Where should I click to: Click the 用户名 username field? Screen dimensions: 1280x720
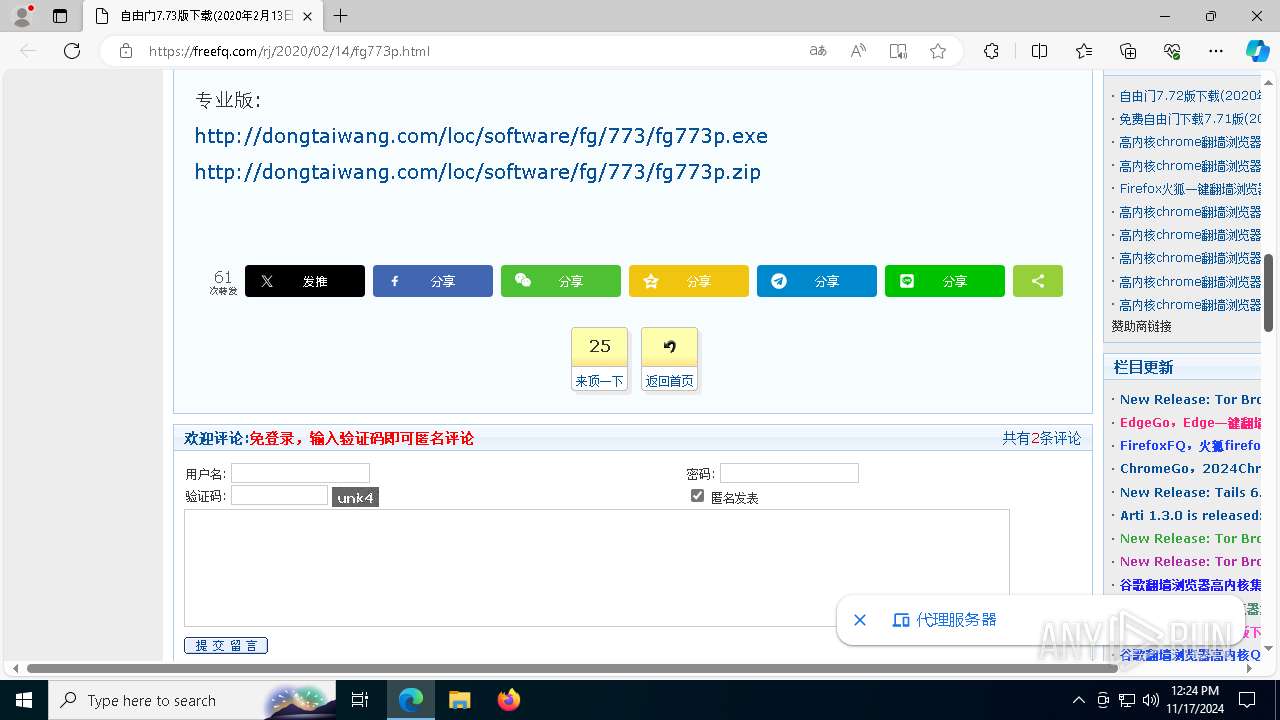coord(300,473)
